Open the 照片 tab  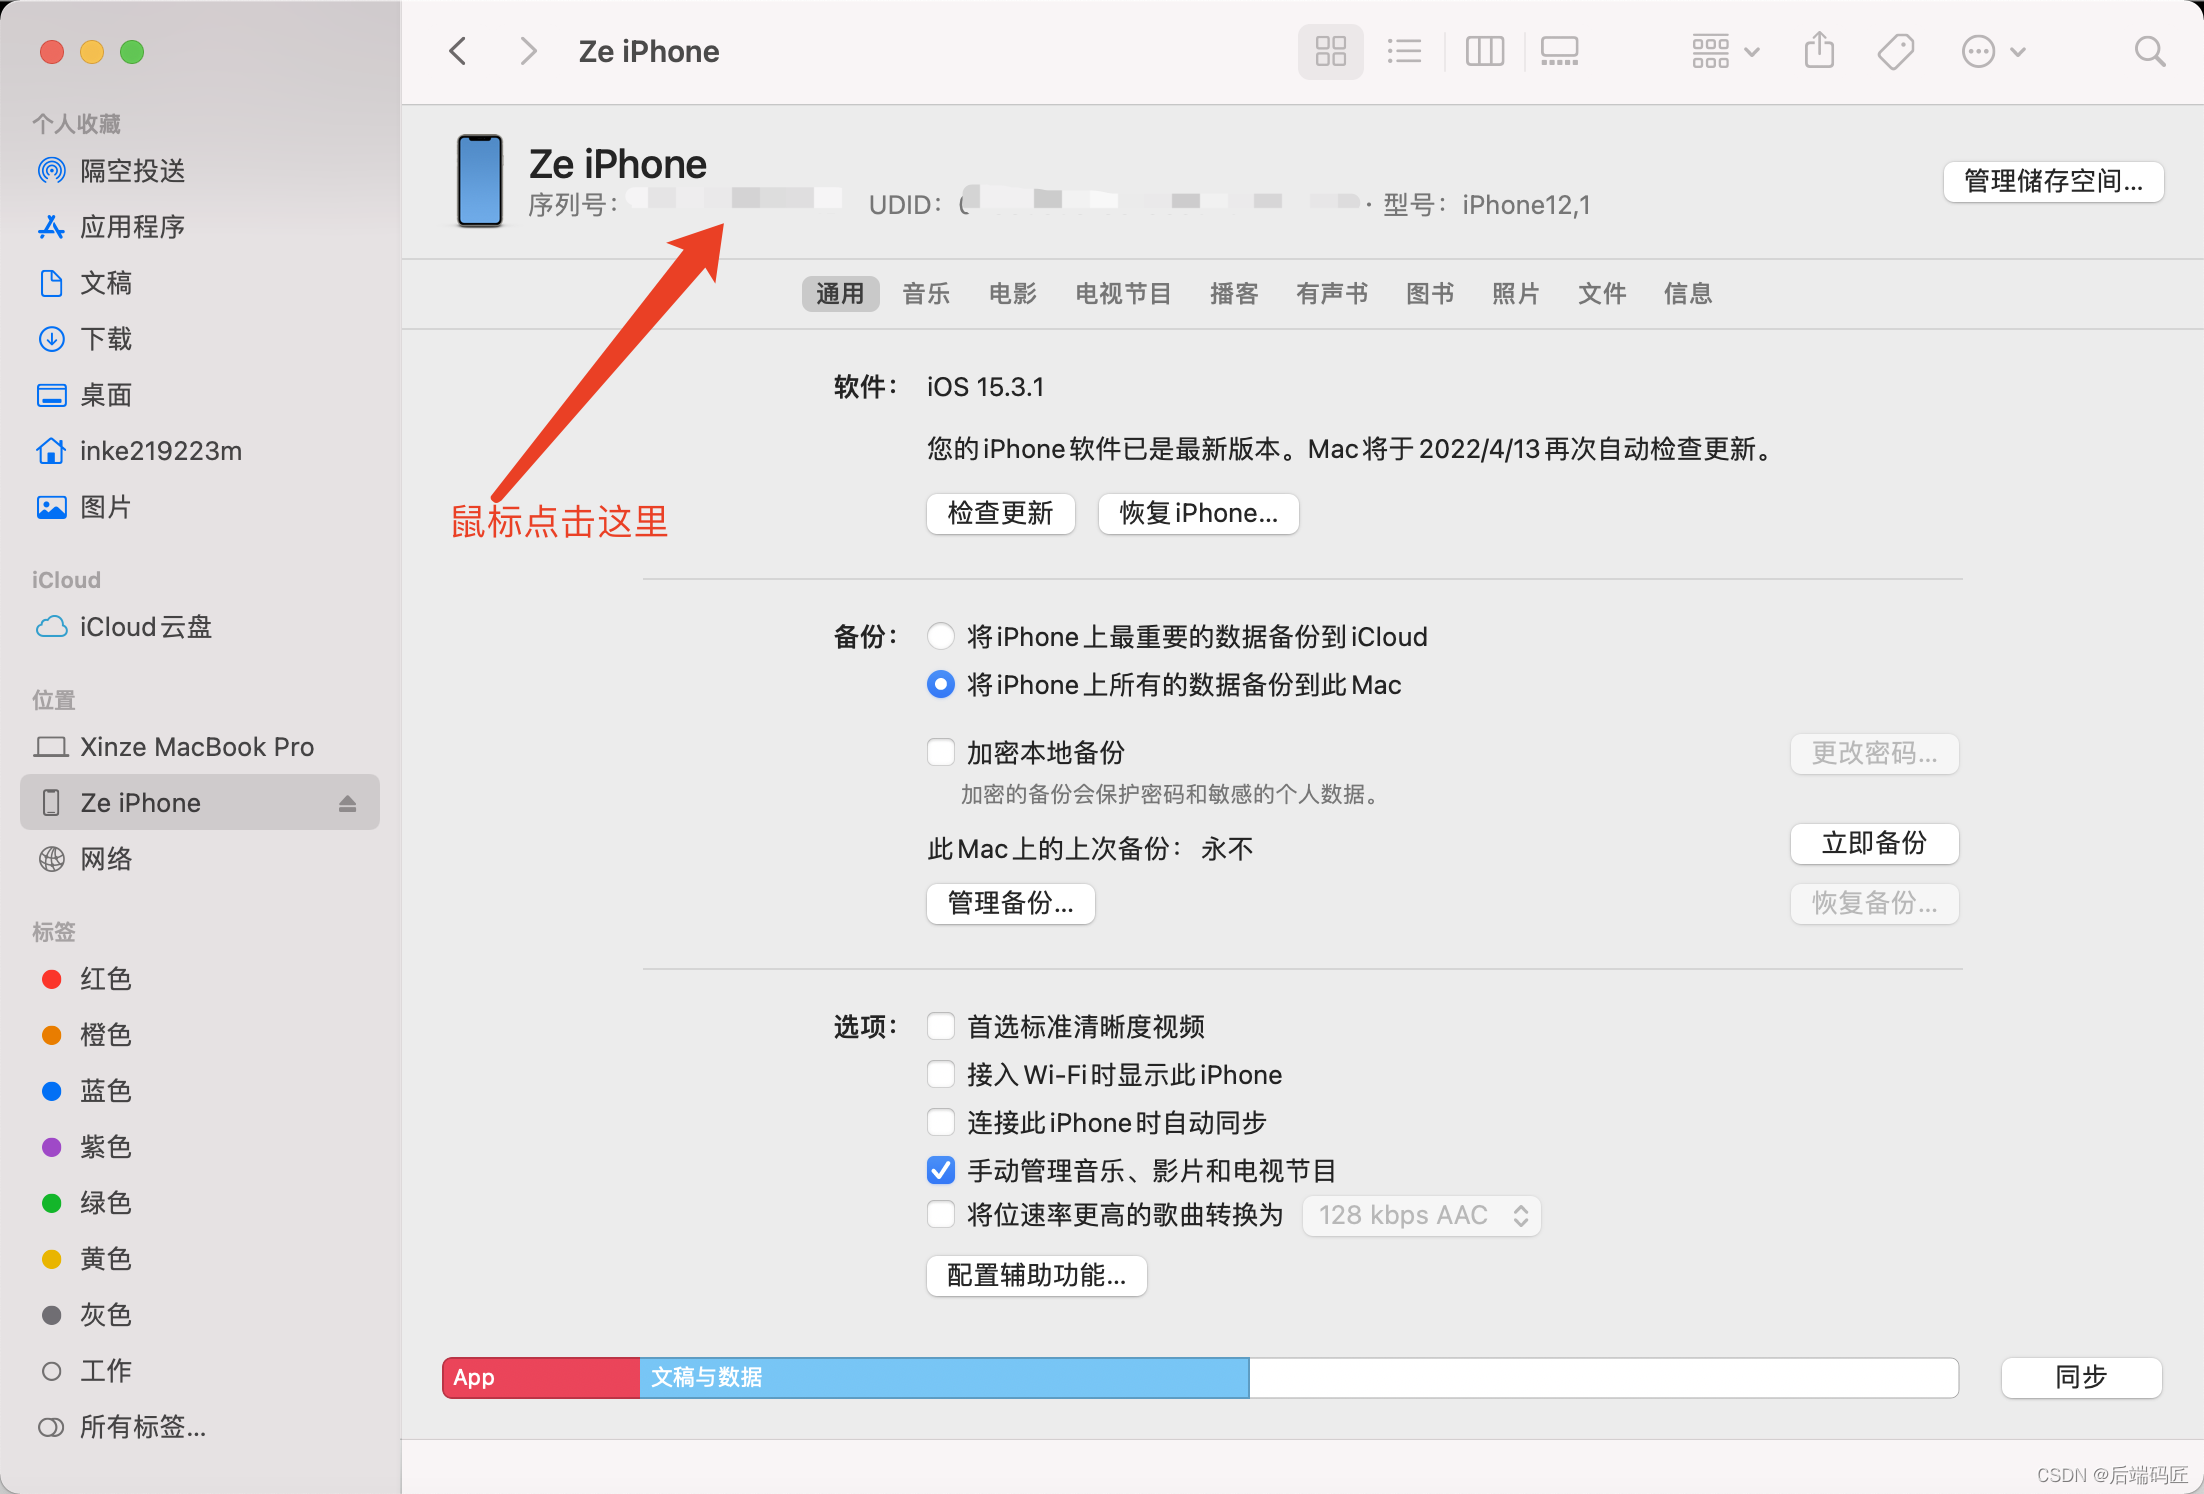1515,293
